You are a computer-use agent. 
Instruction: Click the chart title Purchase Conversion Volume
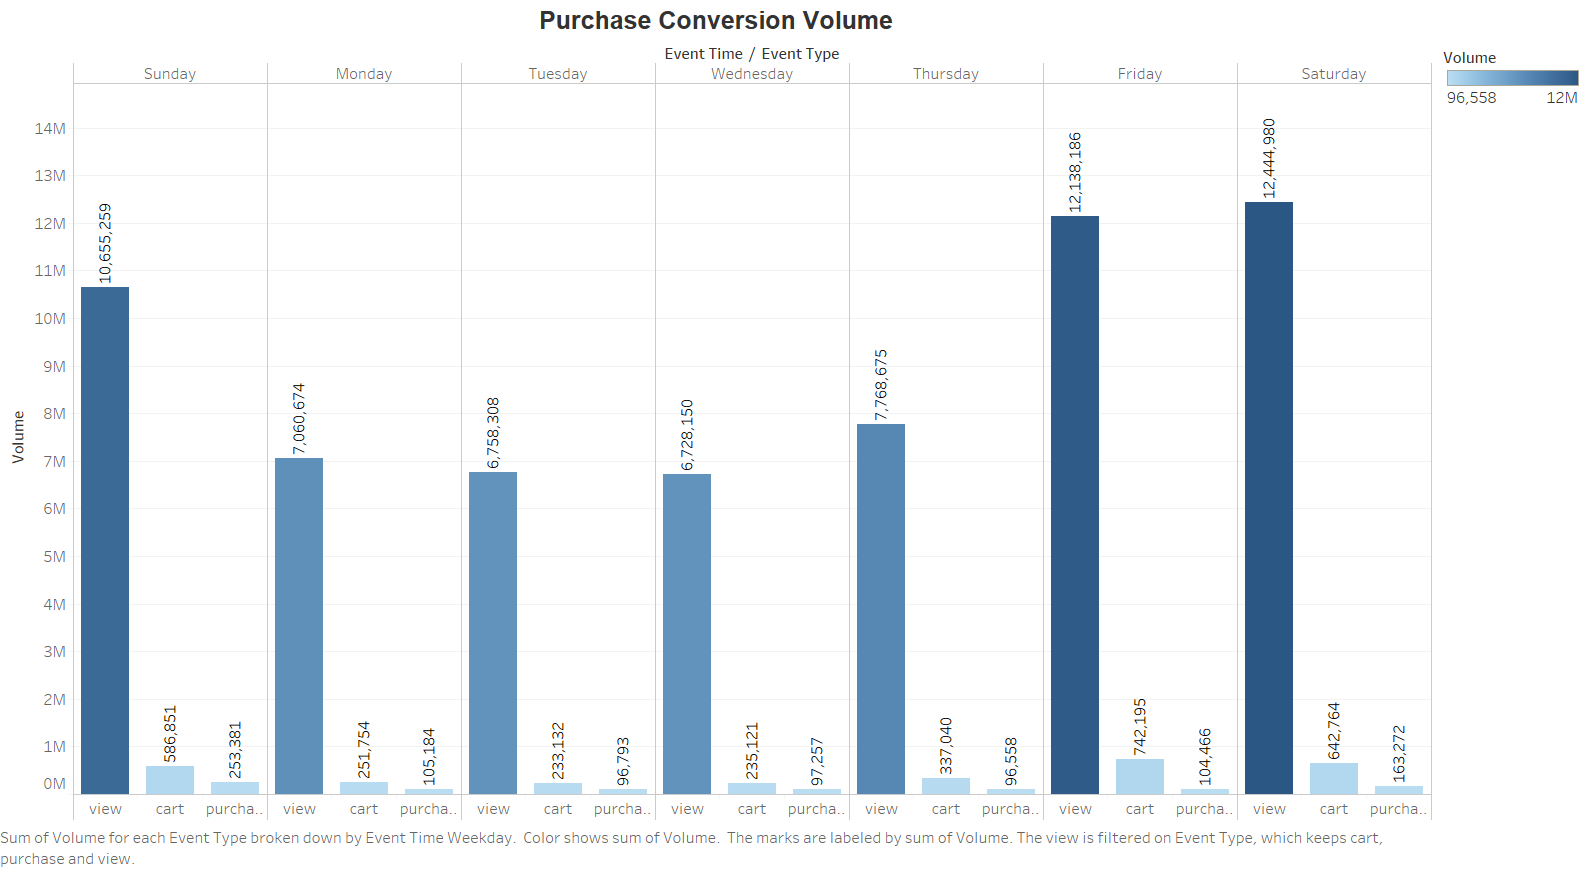(716, 20)
